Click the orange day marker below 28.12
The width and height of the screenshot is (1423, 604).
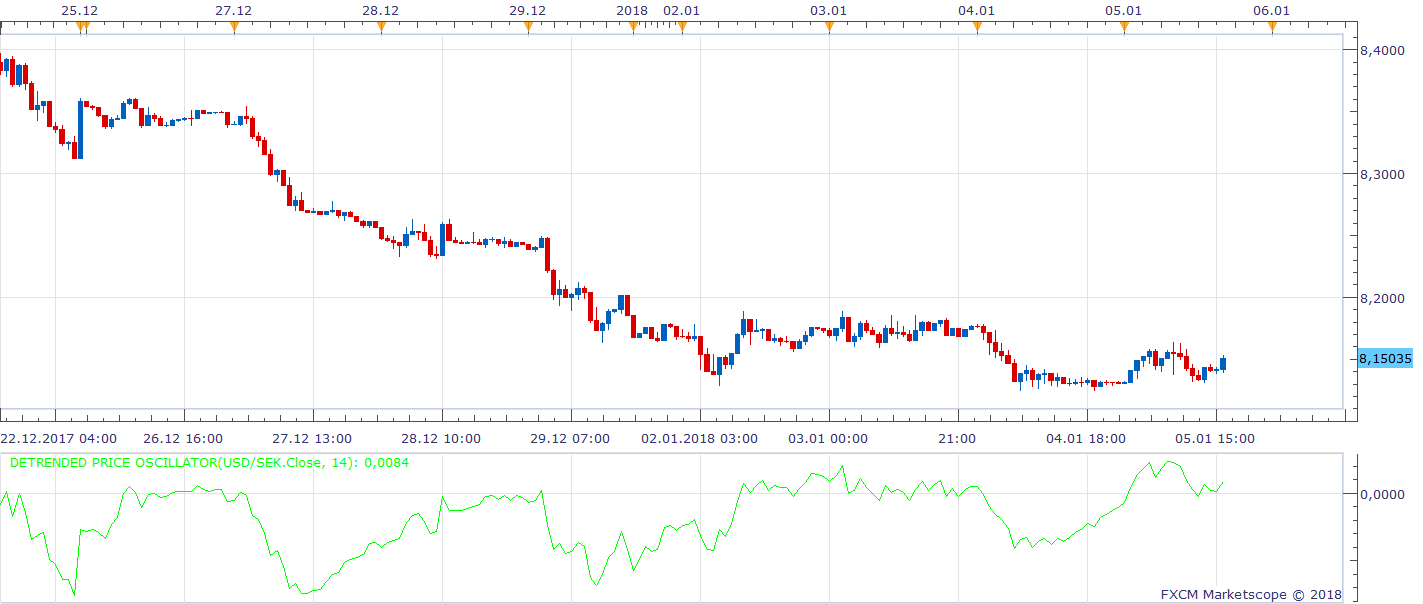coord(381,28)
